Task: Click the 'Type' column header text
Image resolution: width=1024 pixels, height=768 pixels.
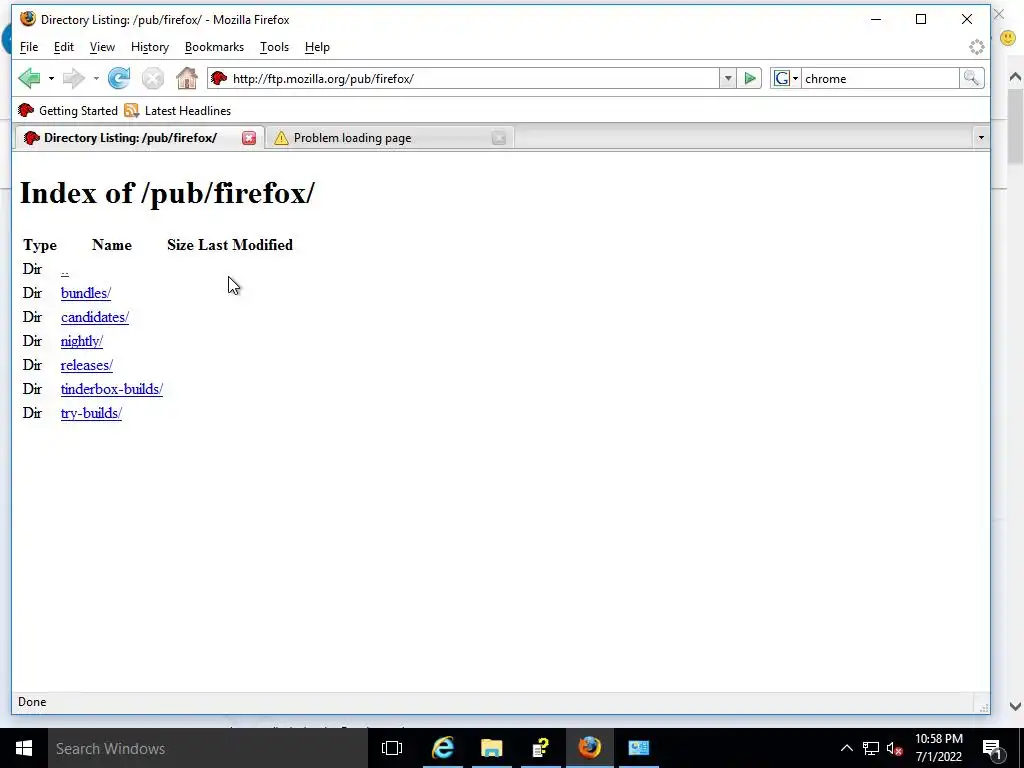Action: [40, 246]
